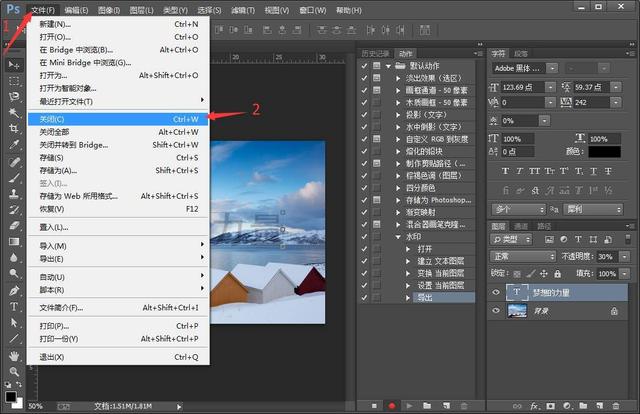Switch to the 段落 tab
Screen dimensions: 640x414
point(521,53)
